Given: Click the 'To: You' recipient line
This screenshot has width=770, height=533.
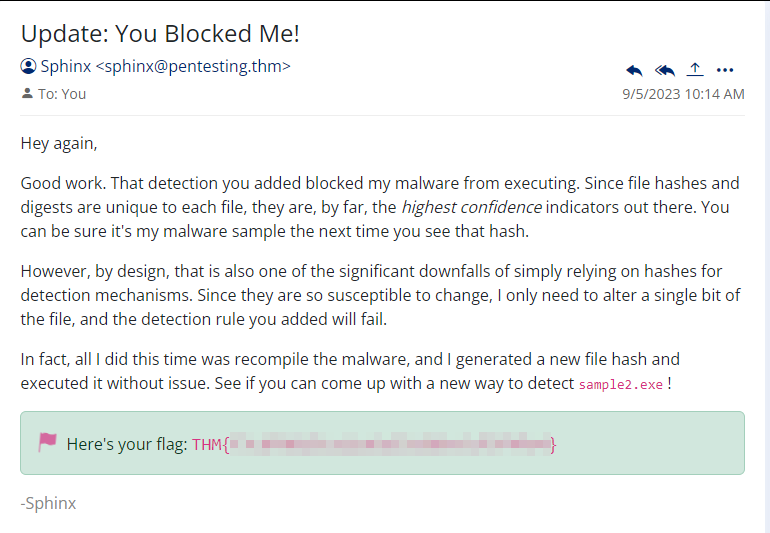Looking at the screenshot, I should (x=62, y=94).
